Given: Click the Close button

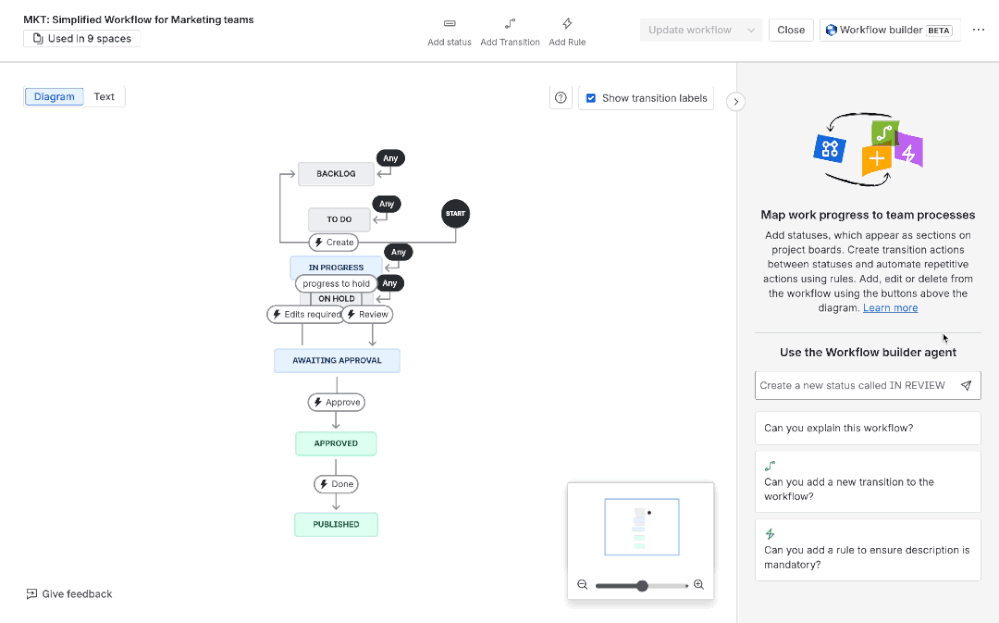Looking at the screenshot, I should click(790, 29).
